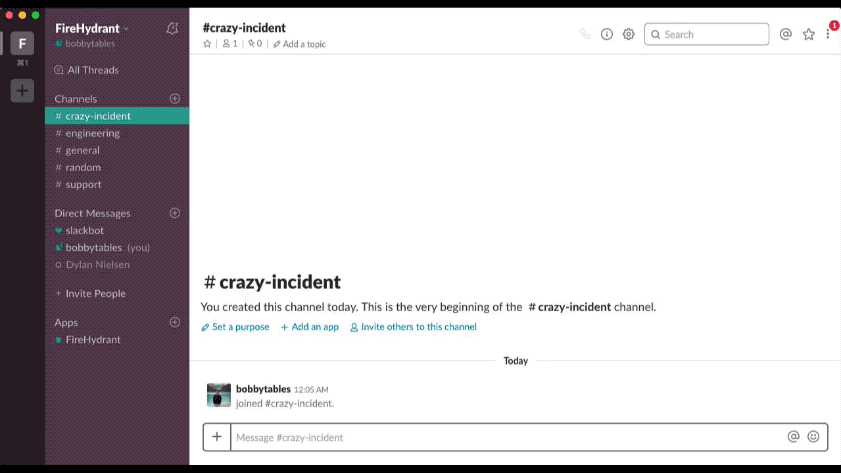
Task: Open bobbytables avatar in message
Action: [x=219, y=395]
